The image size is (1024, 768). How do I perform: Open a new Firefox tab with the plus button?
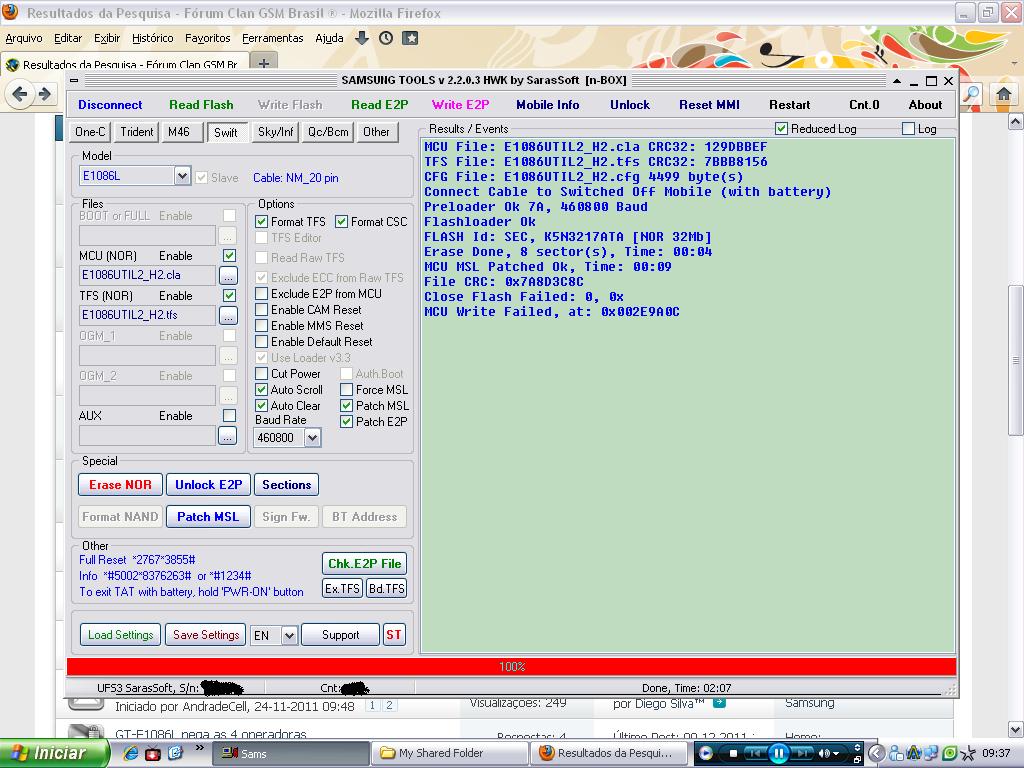point(264,63)
